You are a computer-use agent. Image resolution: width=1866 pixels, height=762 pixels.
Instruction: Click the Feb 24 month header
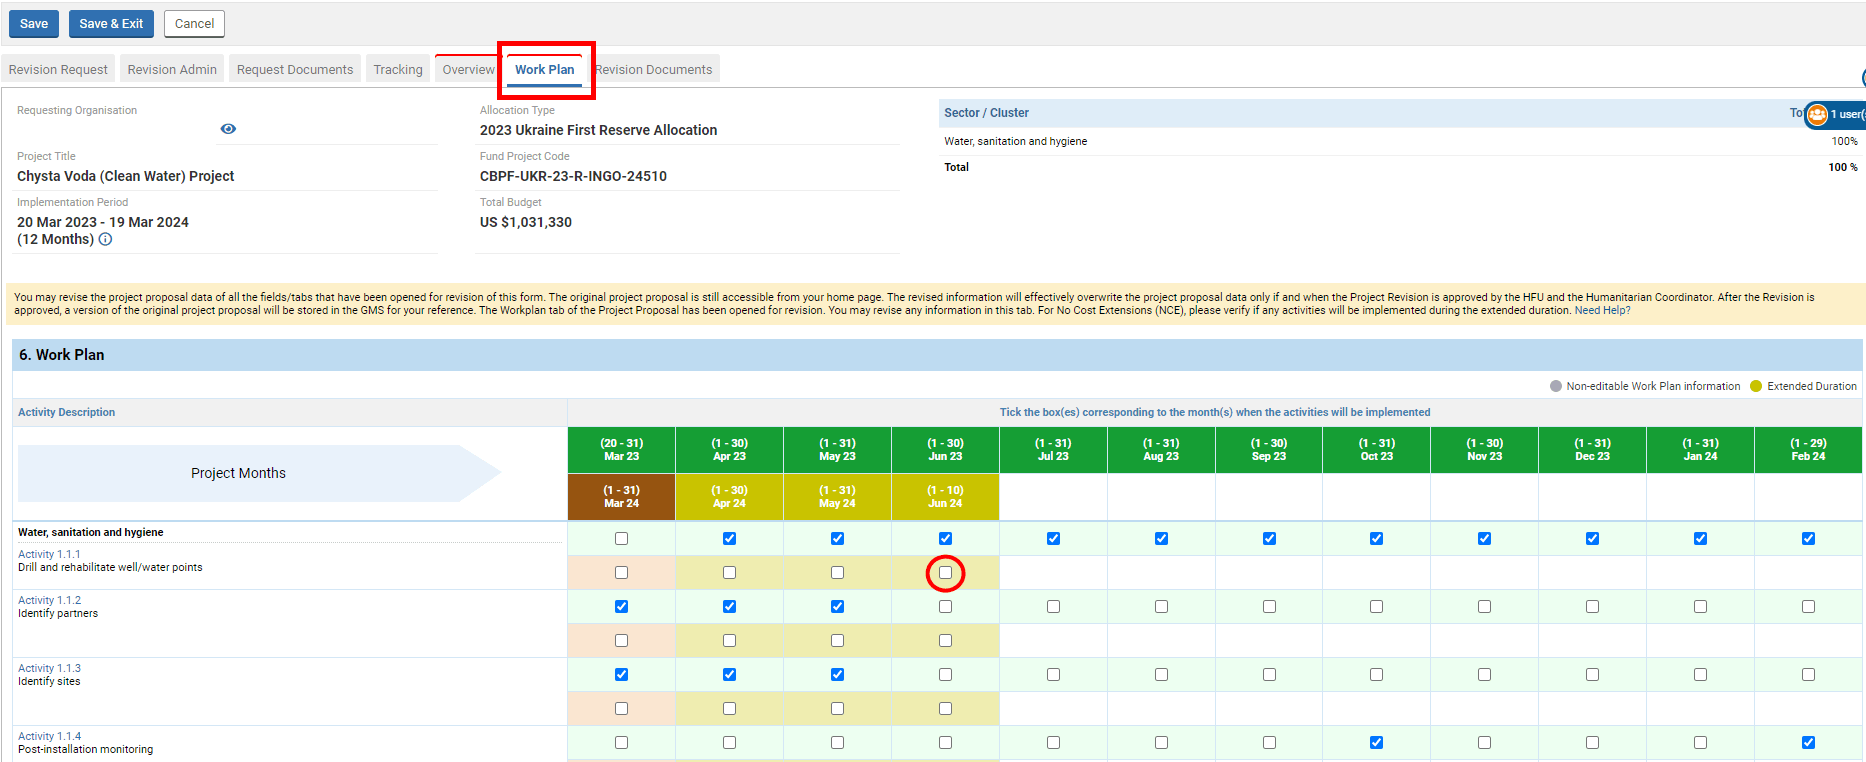1808,450
